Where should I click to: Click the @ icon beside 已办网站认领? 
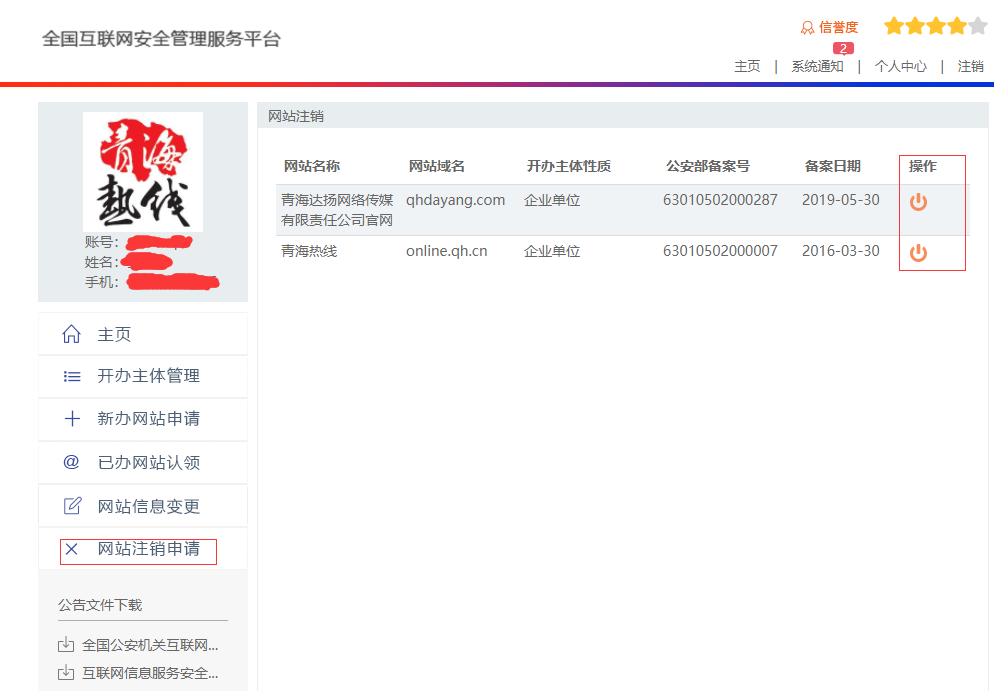pyautogui.click(x=71, y=462)
